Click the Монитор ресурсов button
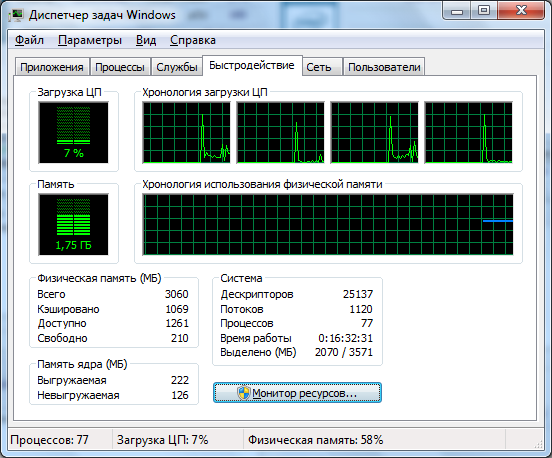Viewport: 552px width, 458px height. [297, 393]
